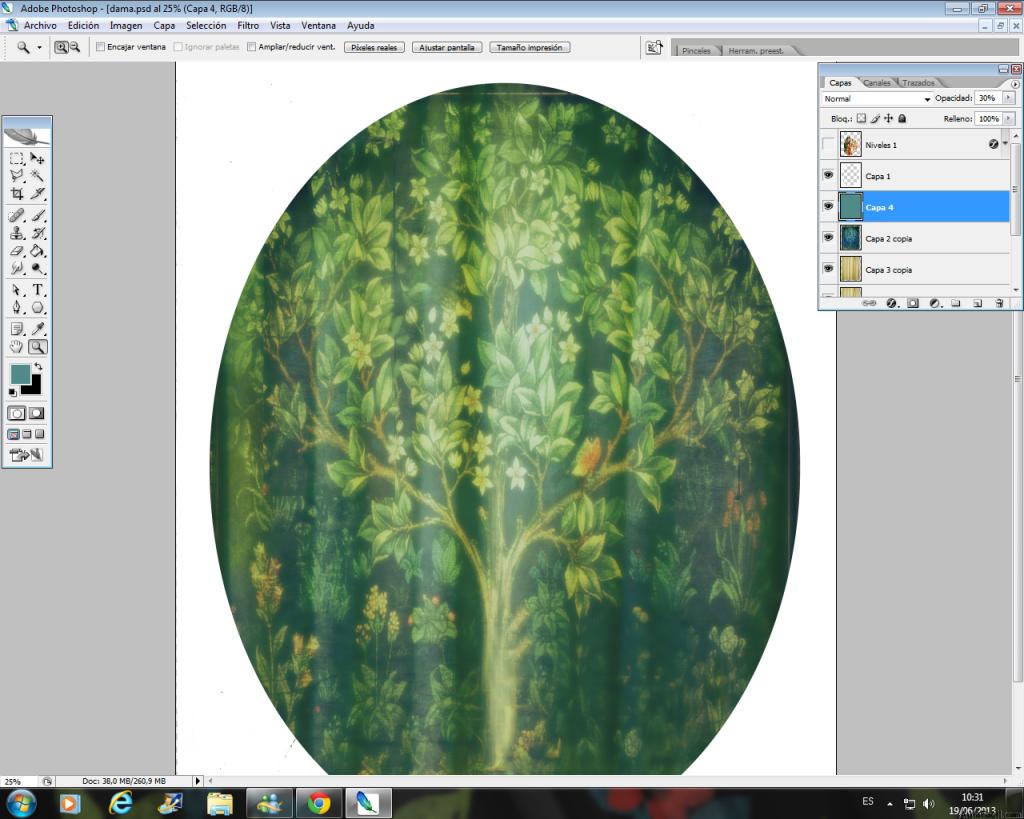Open the blend mode Normal dropdown
Image resolution: width=1024 pixels, height=819 pixels.
[x=876, y=99]
